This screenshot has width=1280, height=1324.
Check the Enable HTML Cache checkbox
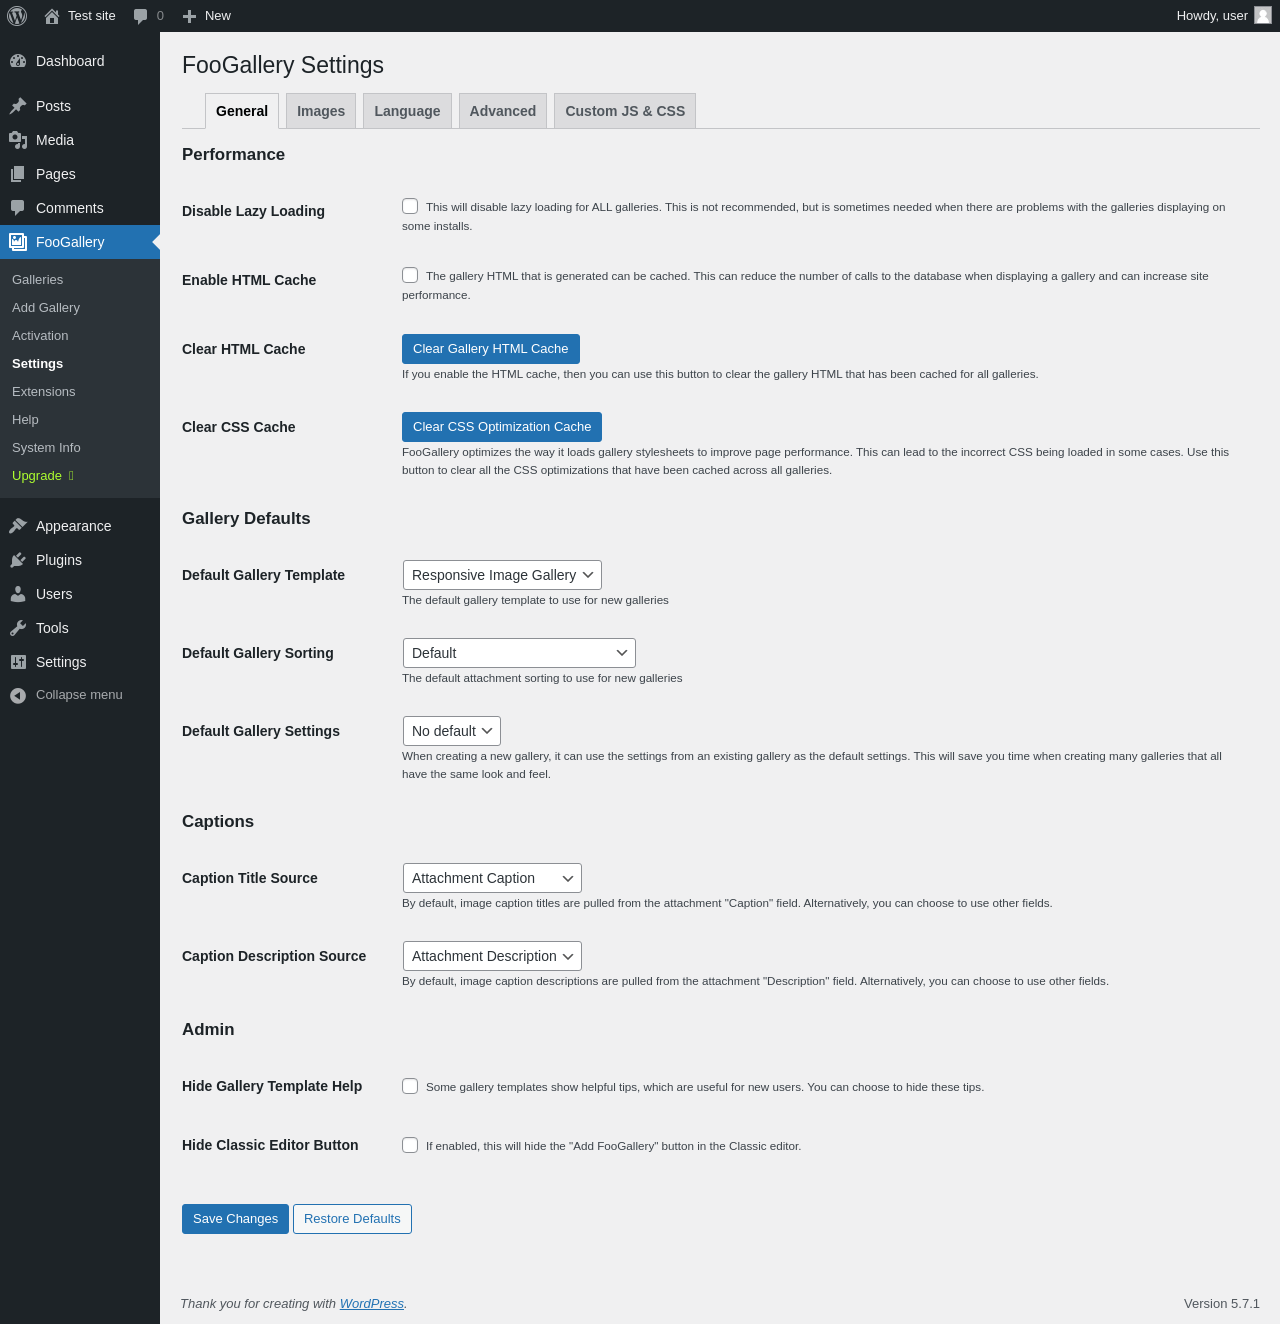tap(410, 275)
